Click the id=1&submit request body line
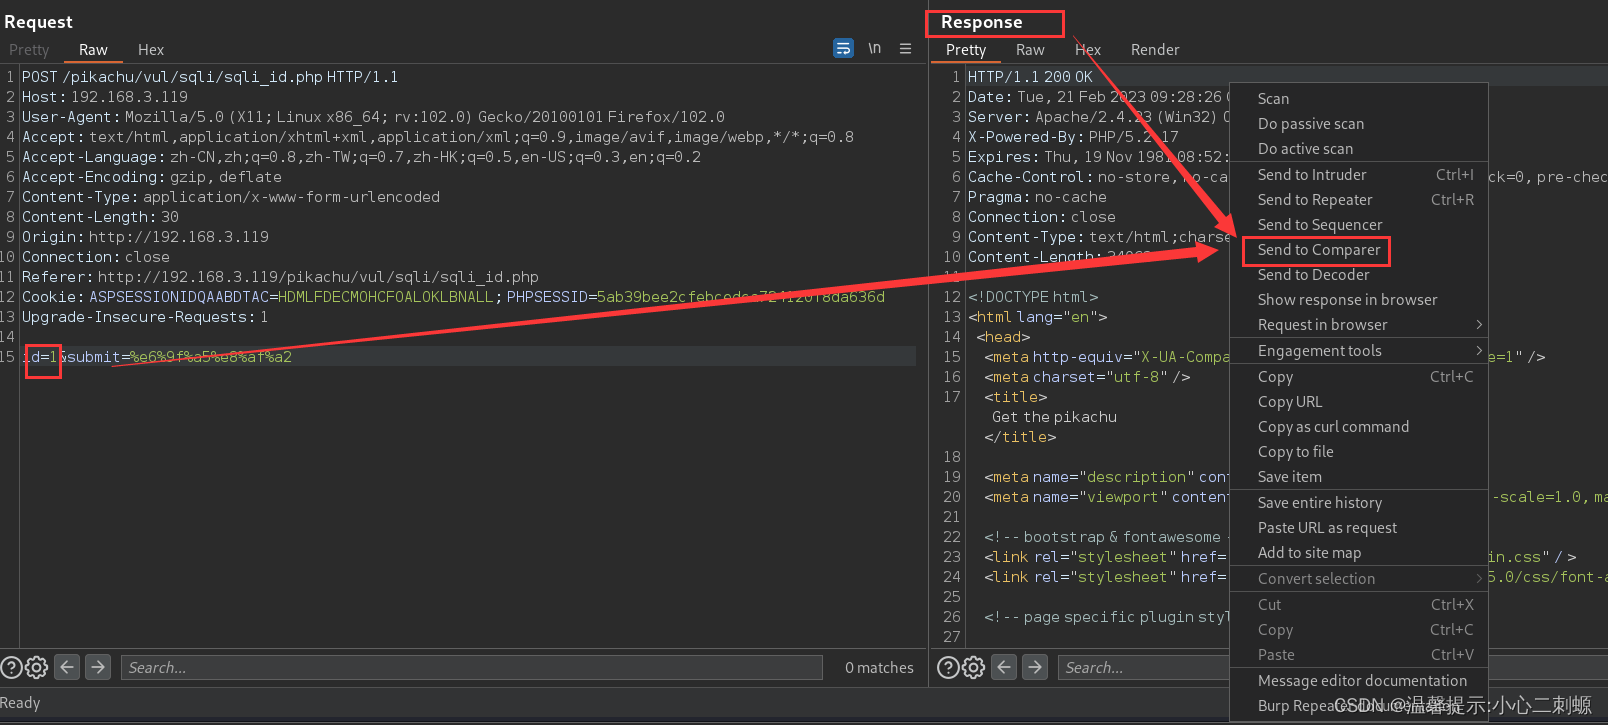 (x=157, y=357)
